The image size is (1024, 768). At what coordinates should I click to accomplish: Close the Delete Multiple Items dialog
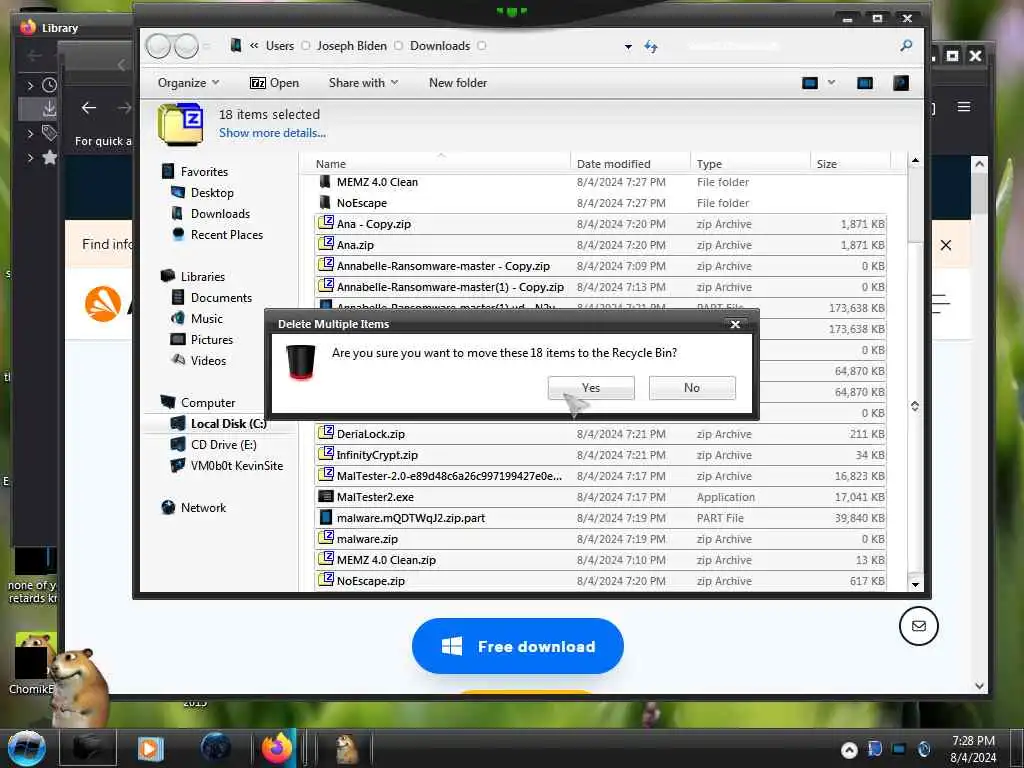pyautogui.click(x=735, y=324)
